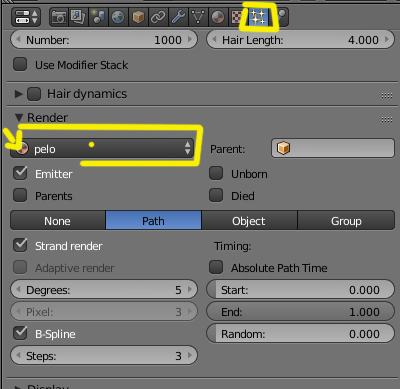Open the Render properties camera tab
Image resolution: width=400 pixels, height=389 pixels.
59,17
